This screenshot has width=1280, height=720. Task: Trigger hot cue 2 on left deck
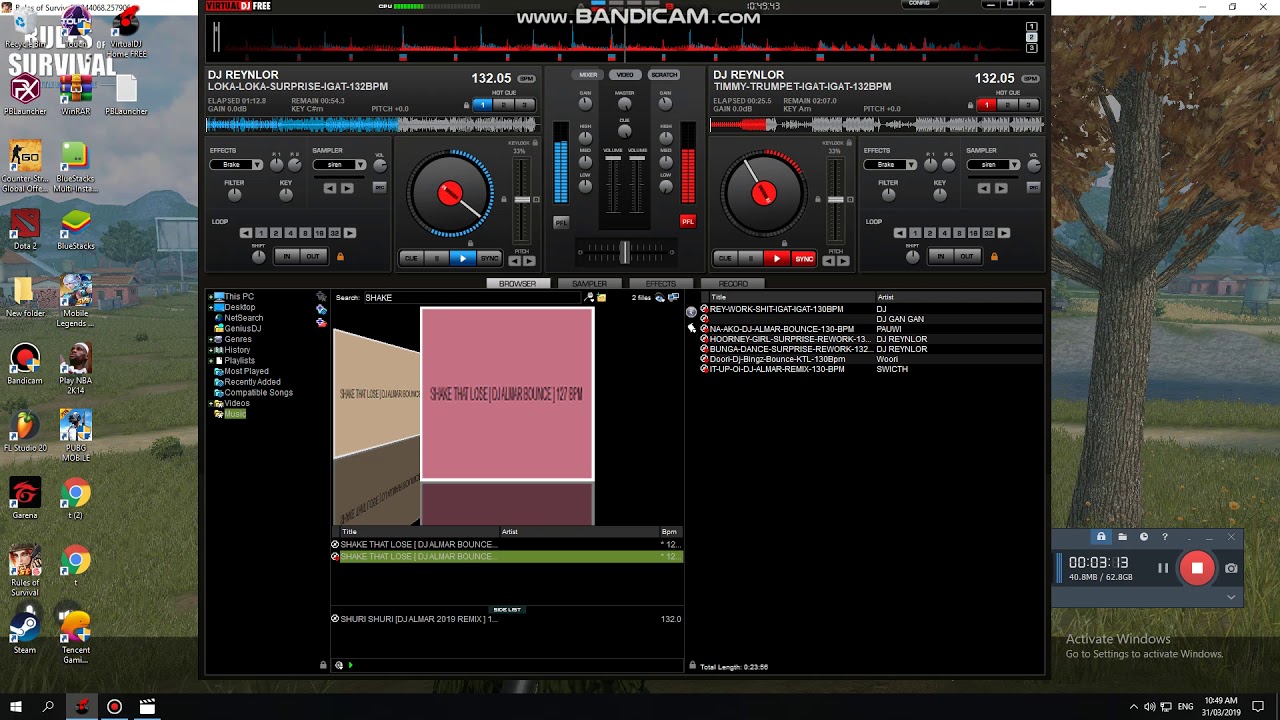coord(503,105)
